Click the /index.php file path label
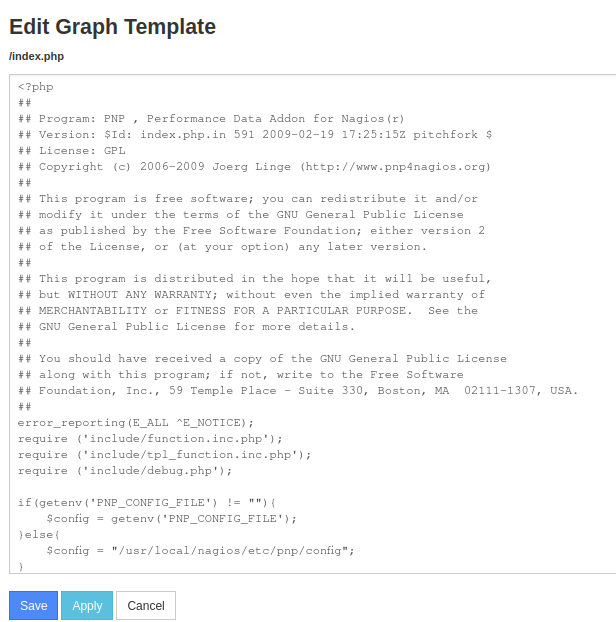 tap(36, 56)
